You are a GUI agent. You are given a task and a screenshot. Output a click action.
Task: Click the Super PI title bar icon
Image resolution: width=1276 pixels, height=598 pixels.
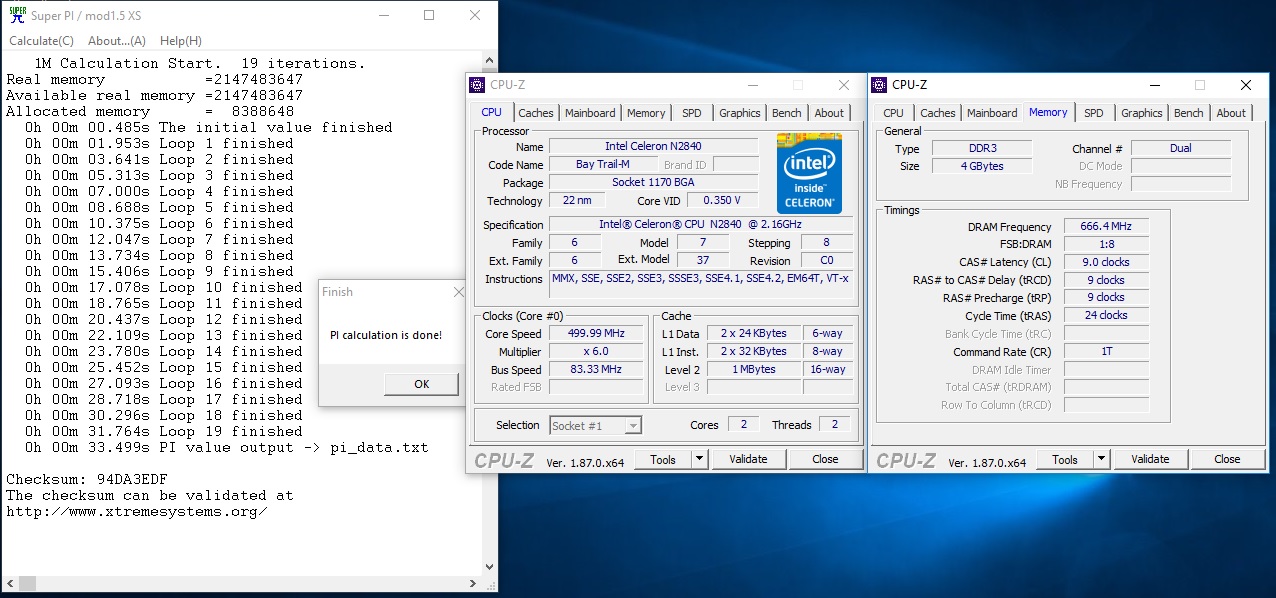click(x=16, y=15)
